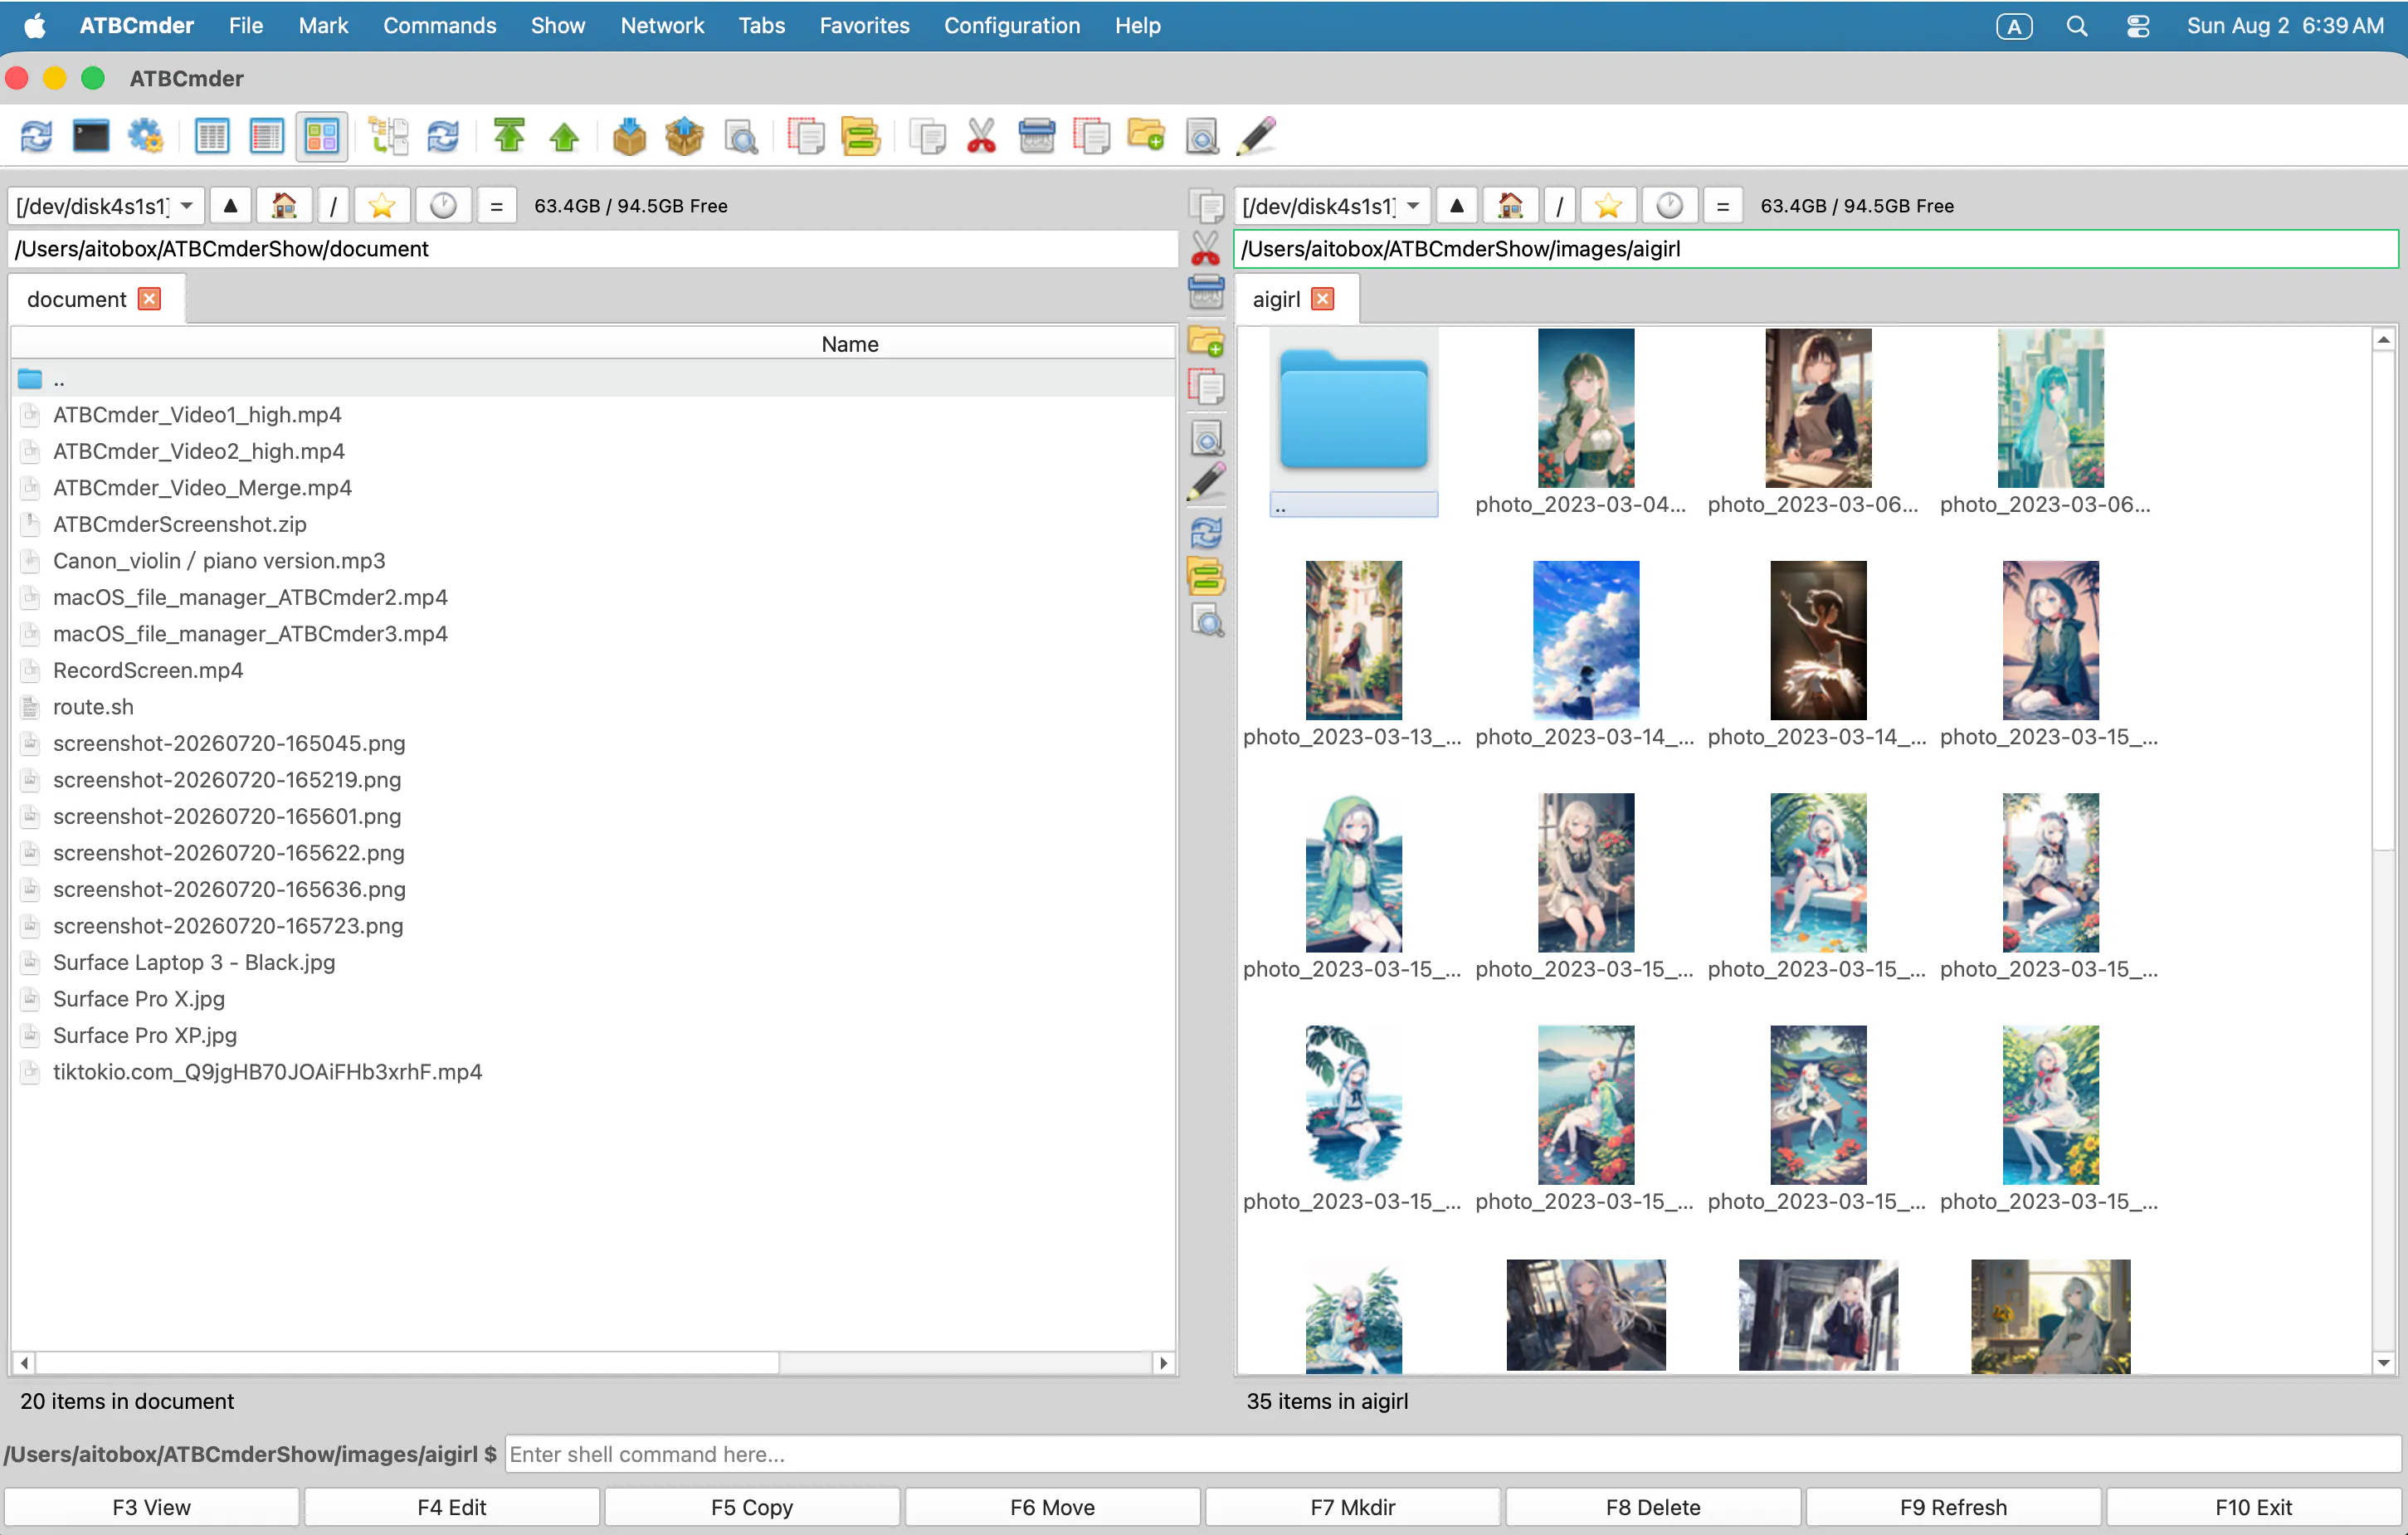
Task: Open the Commands menu
Action: tap(439, 26)
